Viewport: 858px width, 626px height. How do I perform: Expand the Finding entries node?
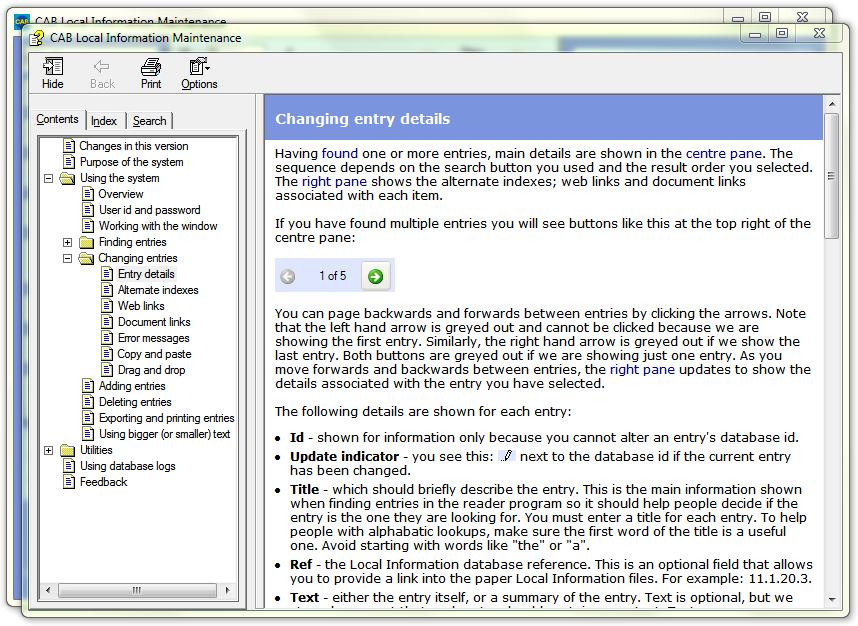point(67,242)
